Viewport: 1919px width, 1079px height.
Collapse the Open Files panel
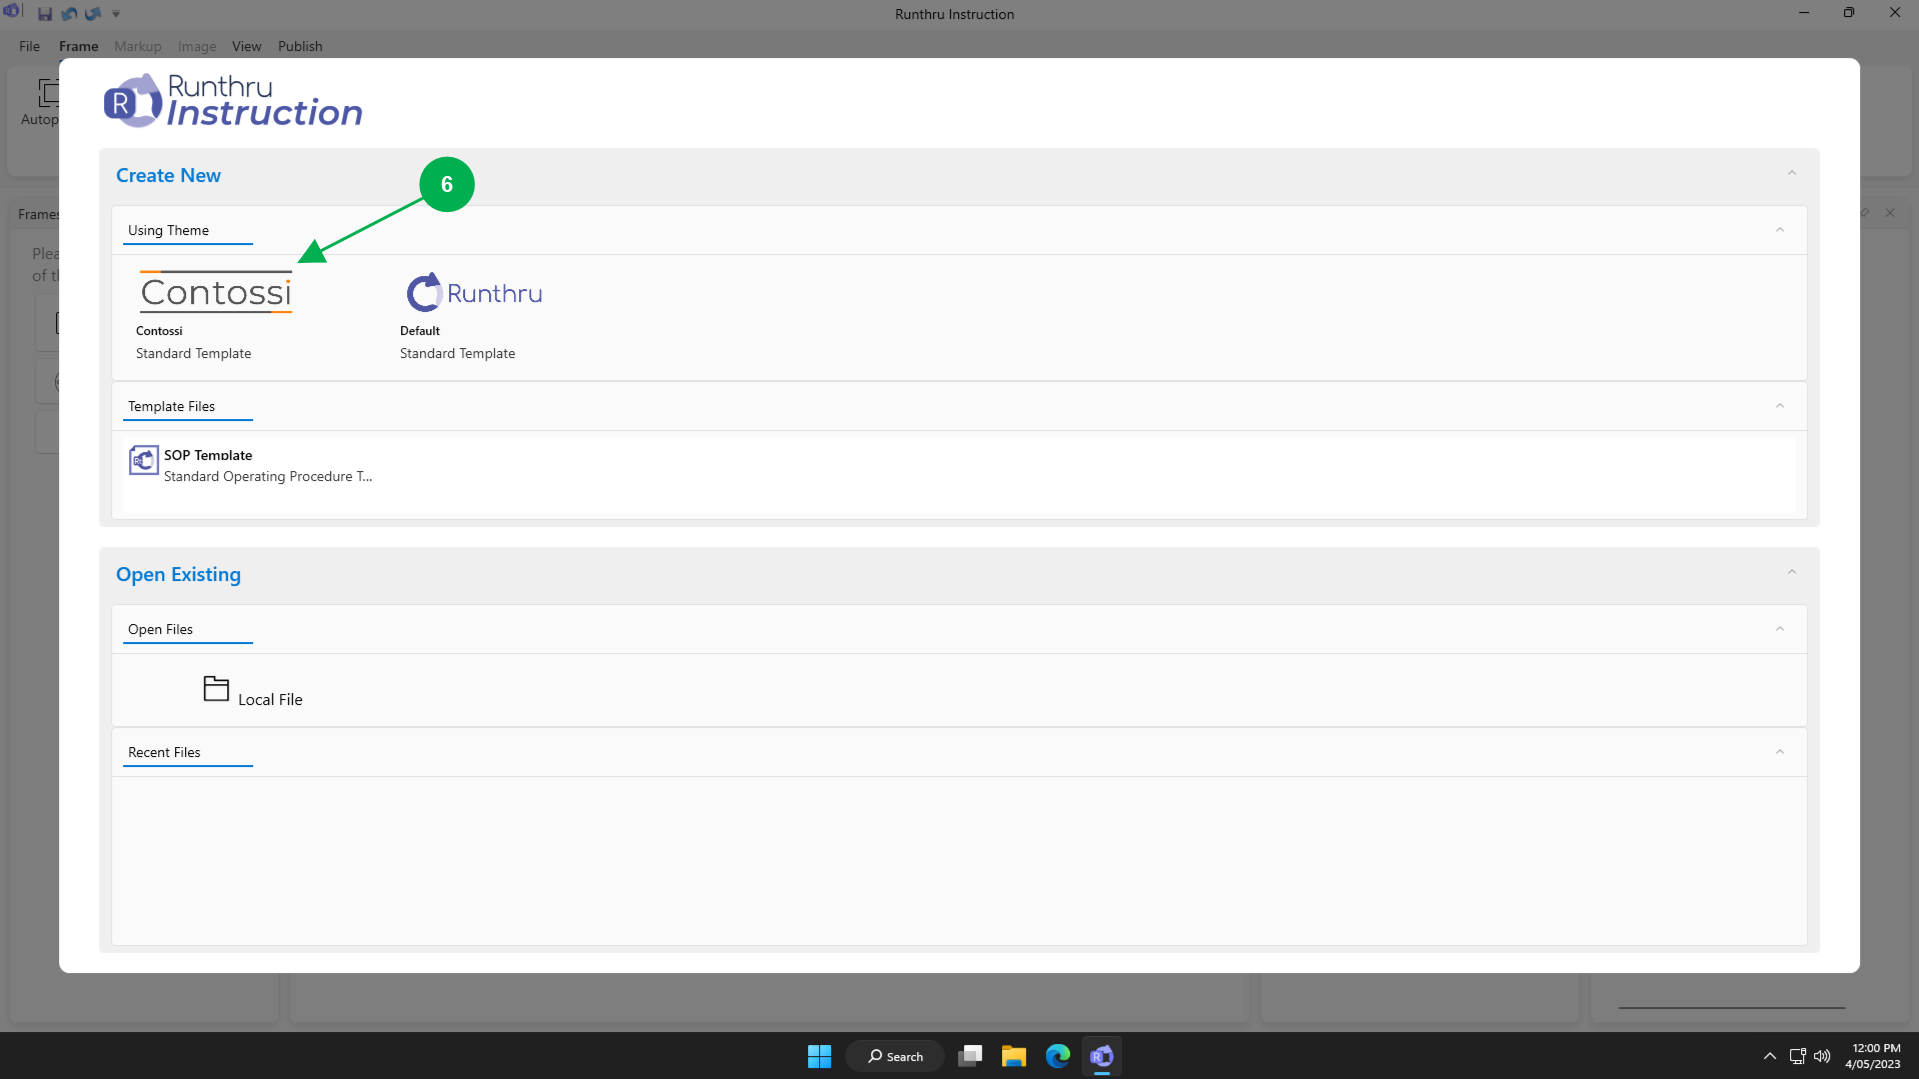pos(1779,629)
